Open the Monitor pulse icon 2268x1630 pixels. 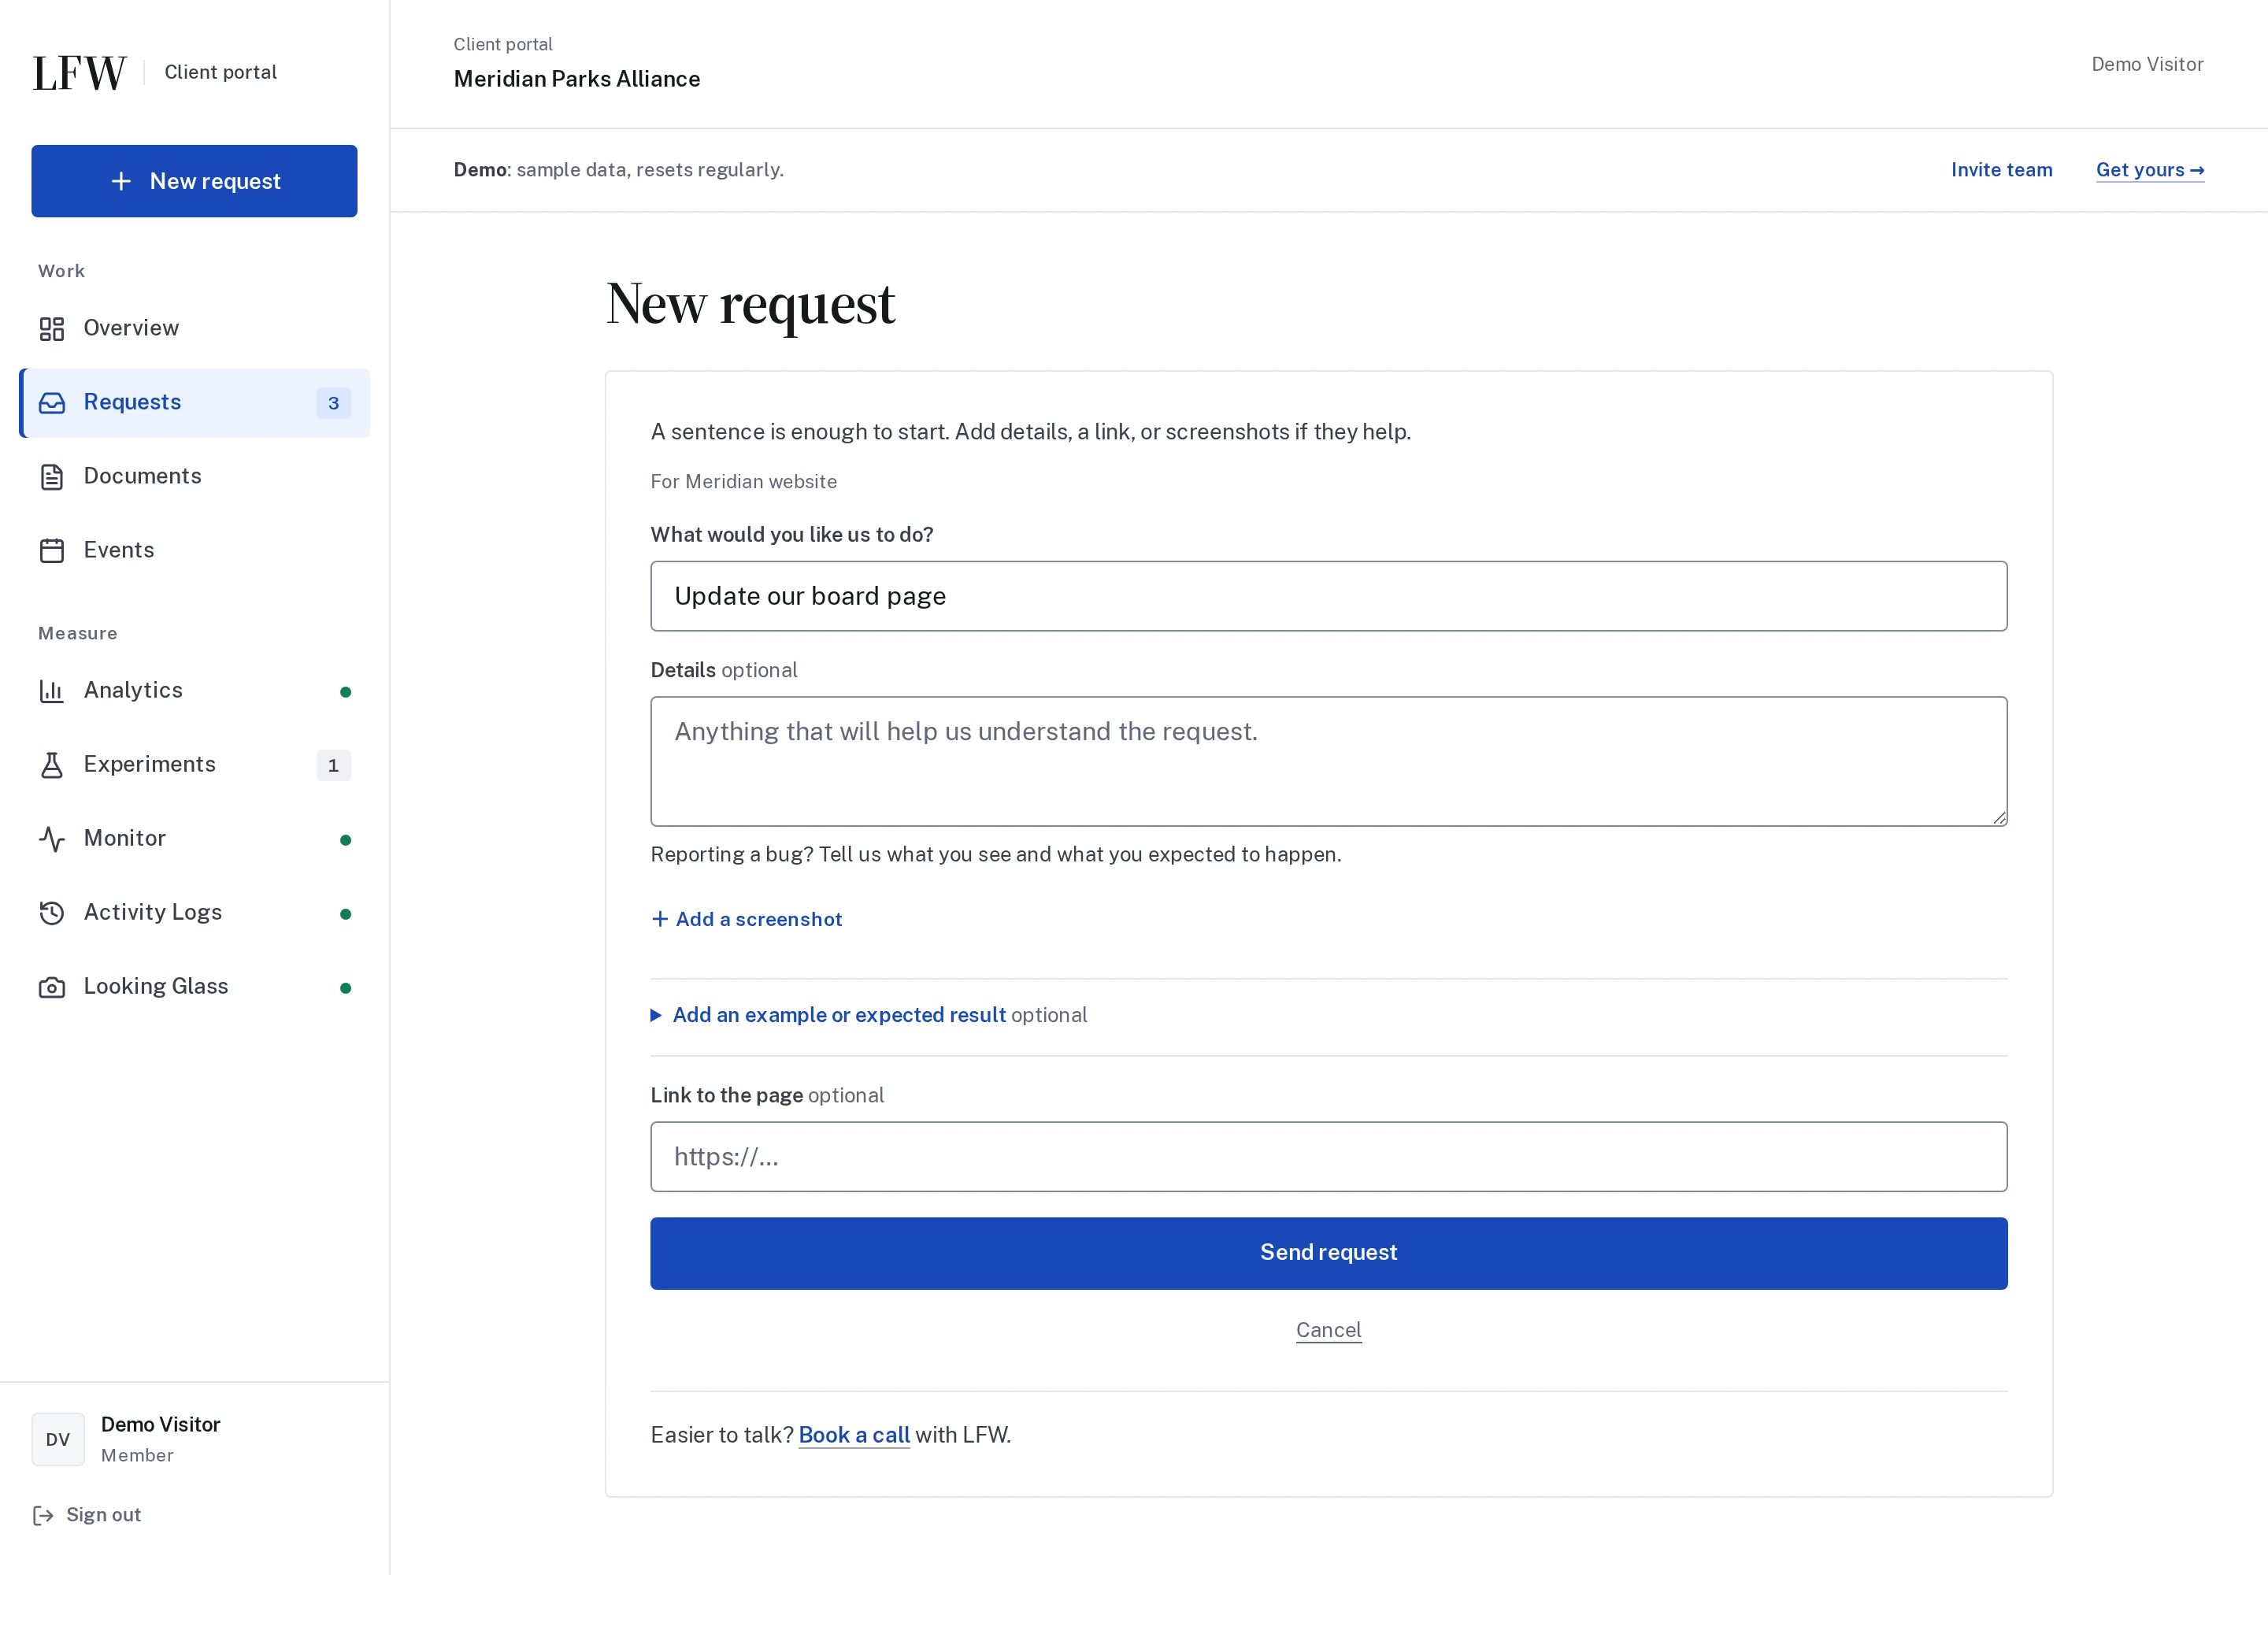point(52,839)
